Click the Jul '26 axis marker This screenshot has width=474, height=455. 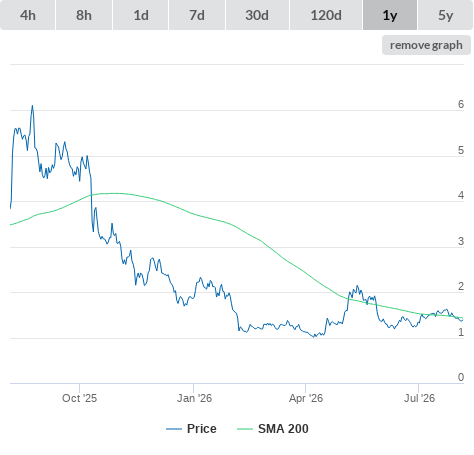pyautogui.click(x=419, y=398)
